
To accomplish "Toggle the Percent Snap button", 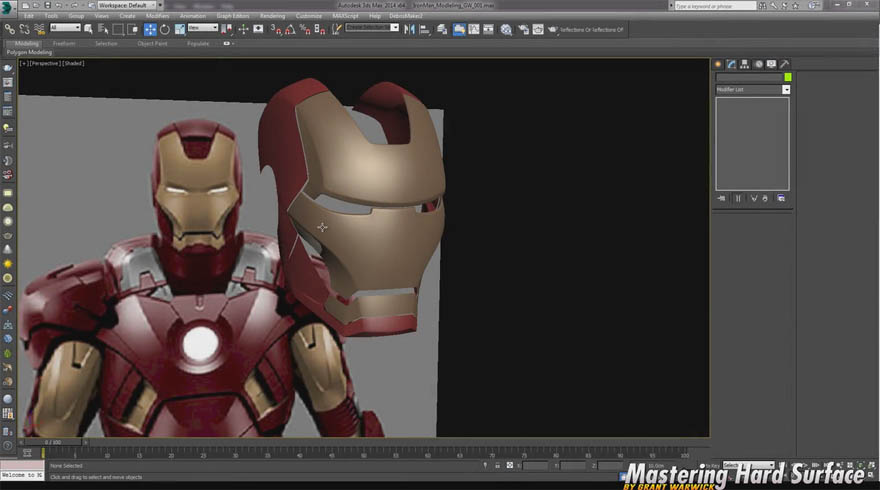I will [305, 29].
